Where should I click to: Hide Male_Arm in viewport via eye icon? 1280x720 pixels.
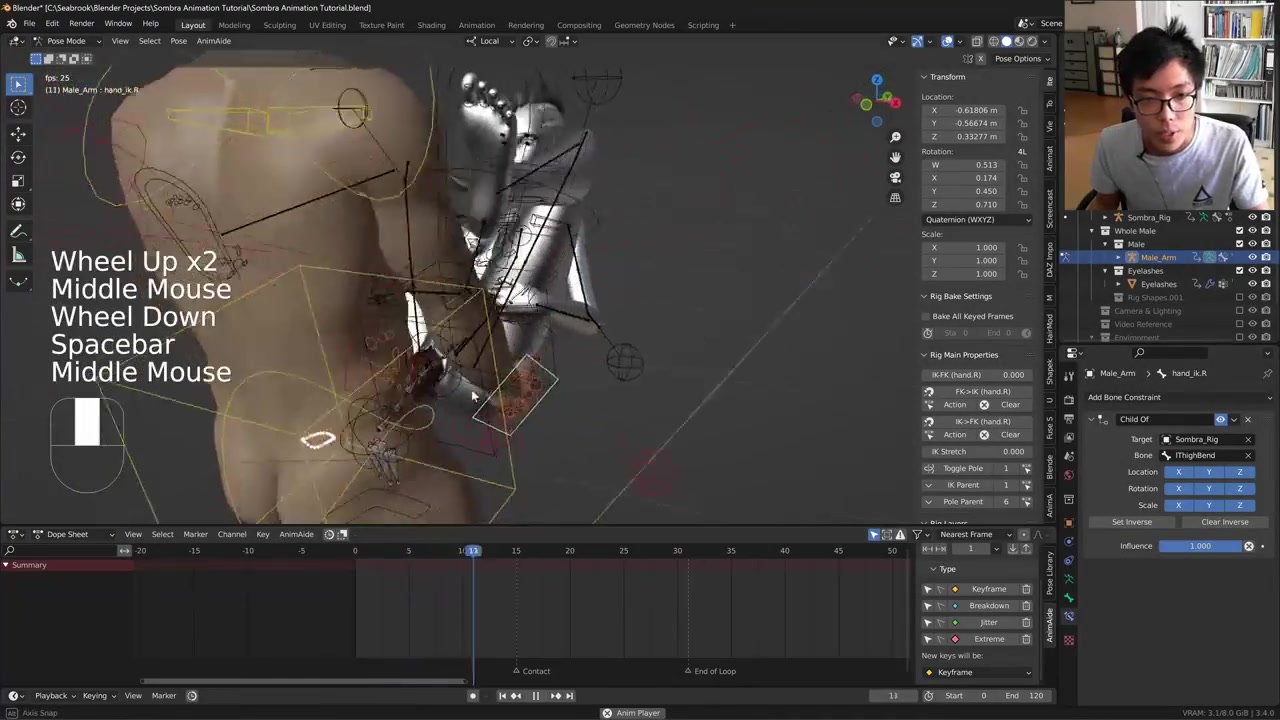coord(1252,257)
